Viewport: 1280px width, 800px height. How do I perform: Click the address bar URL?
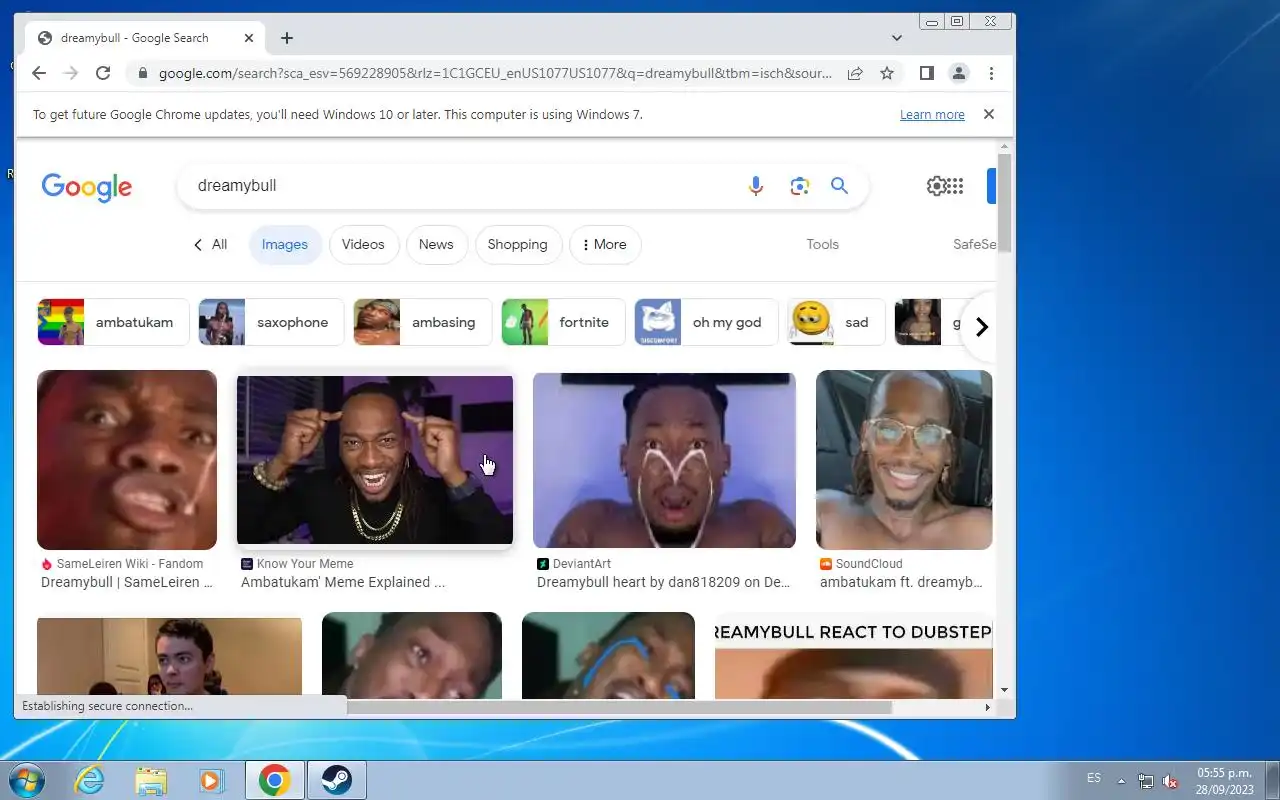495,73
